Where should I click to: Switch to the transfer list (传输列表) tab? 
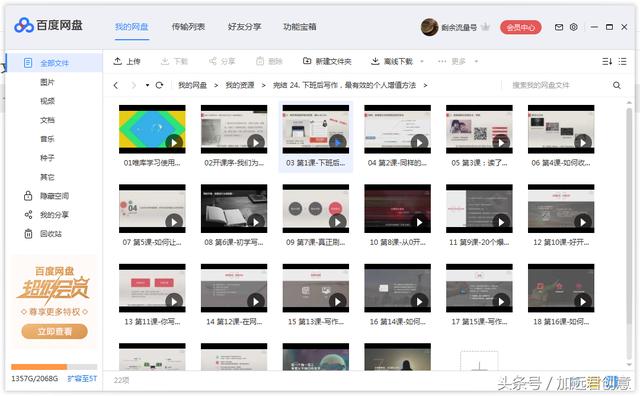pyautogui.click(x=188, y=27)
